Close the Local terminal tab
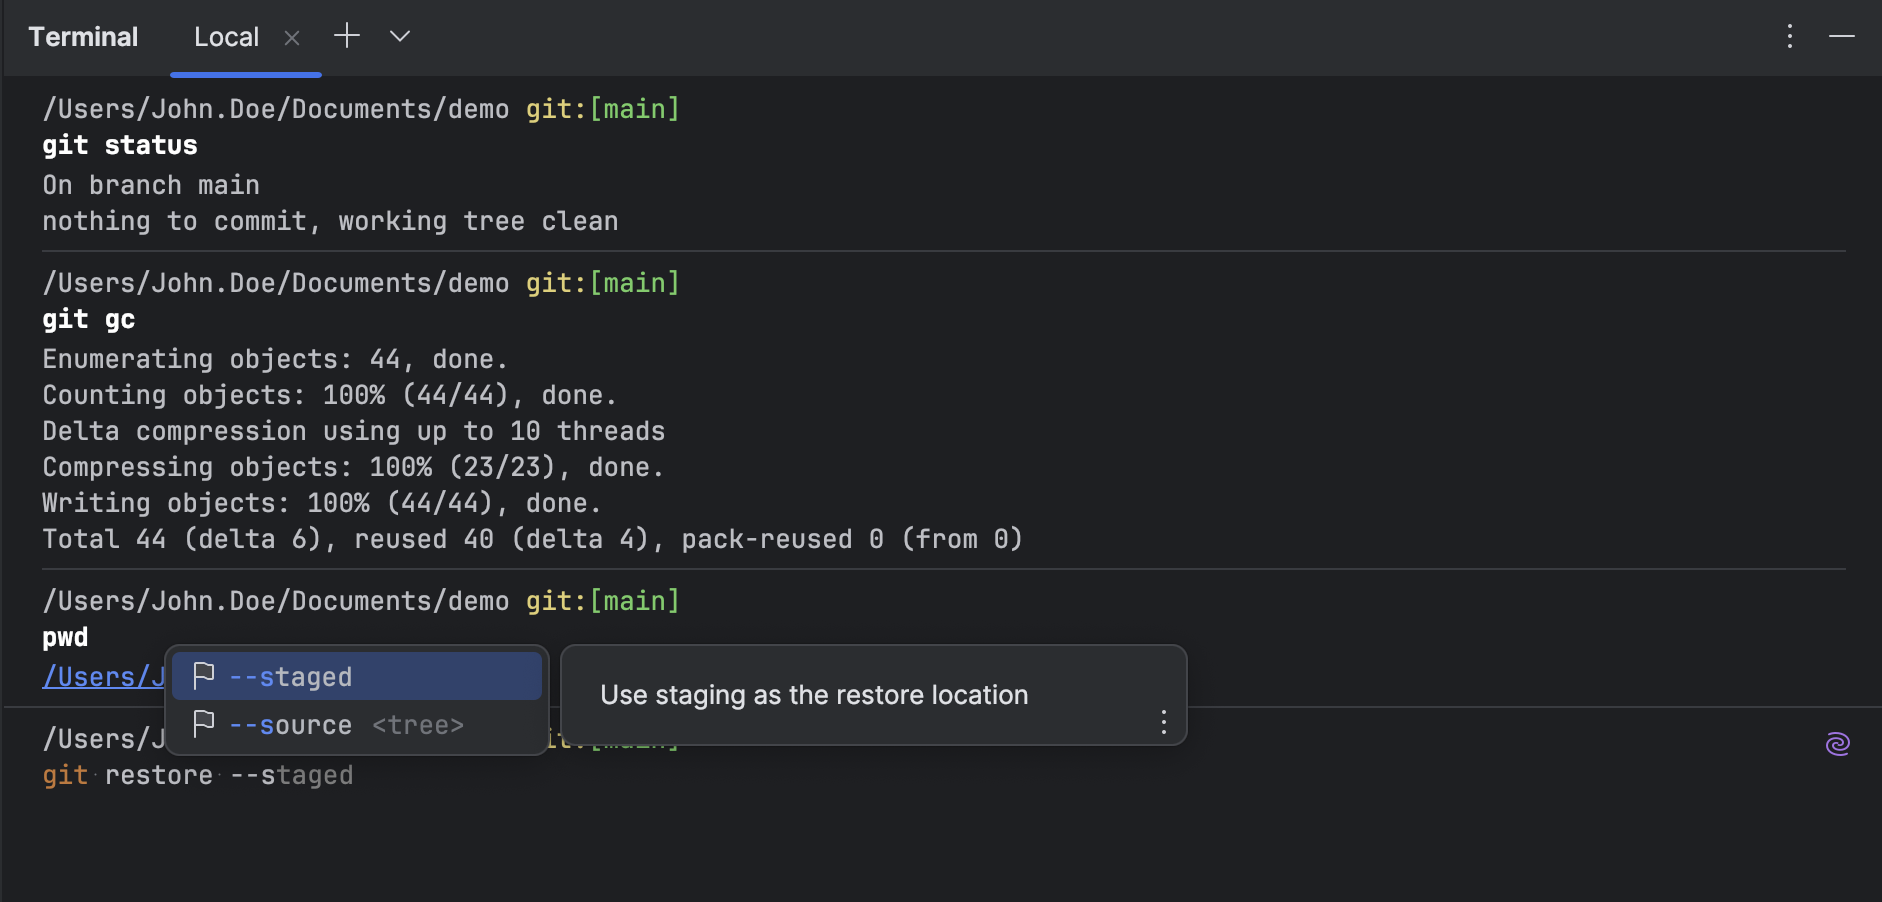The width and height of the screenshot is (1882, 902). [293, 37]
